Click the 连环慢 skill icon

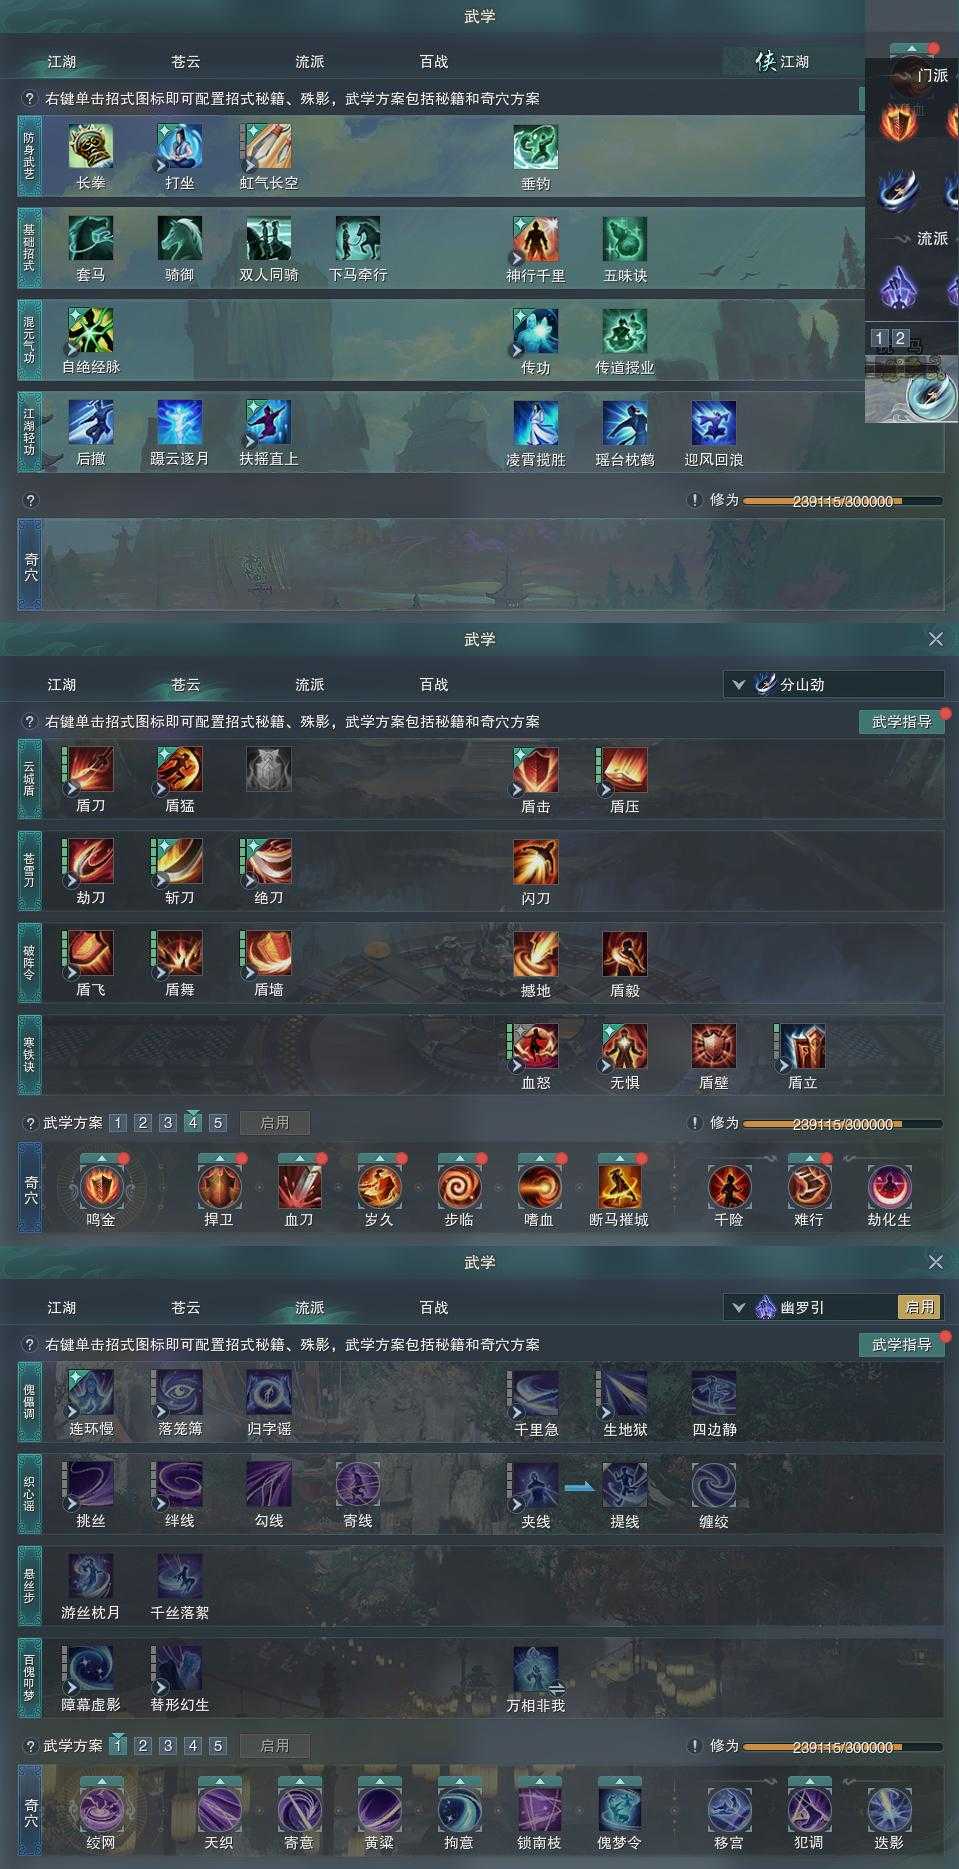[91, 1392]
